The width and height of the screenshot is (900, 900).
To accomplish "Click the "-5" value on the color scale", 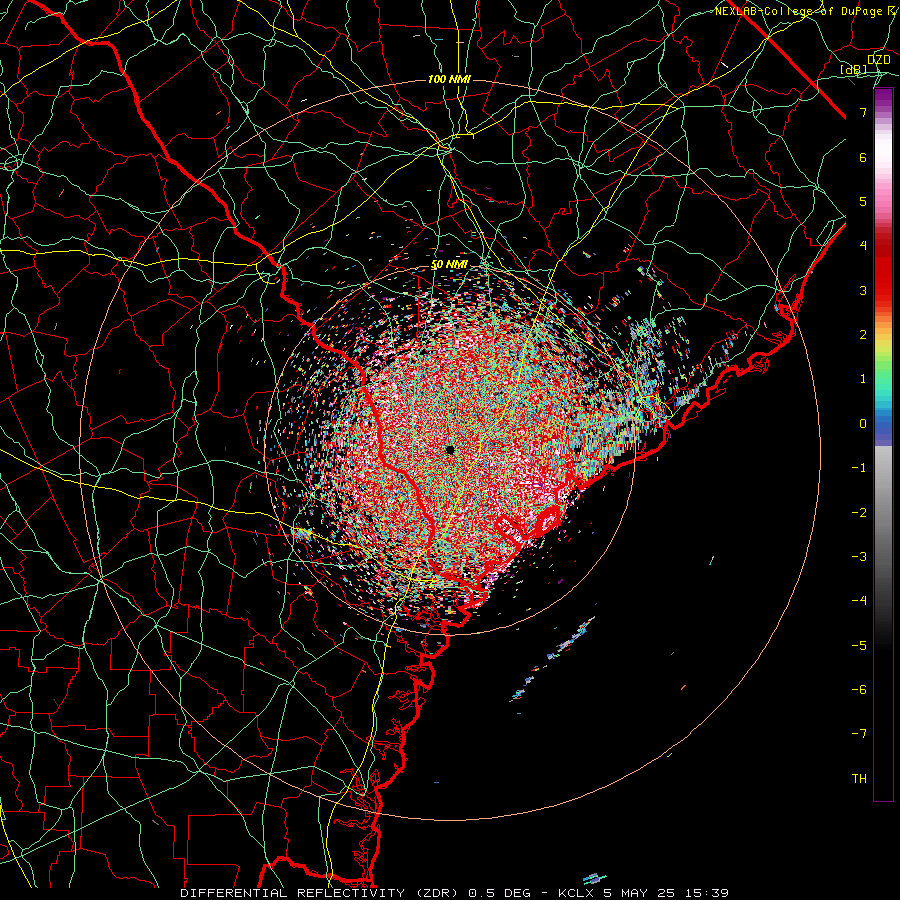I will click(859, 646).
